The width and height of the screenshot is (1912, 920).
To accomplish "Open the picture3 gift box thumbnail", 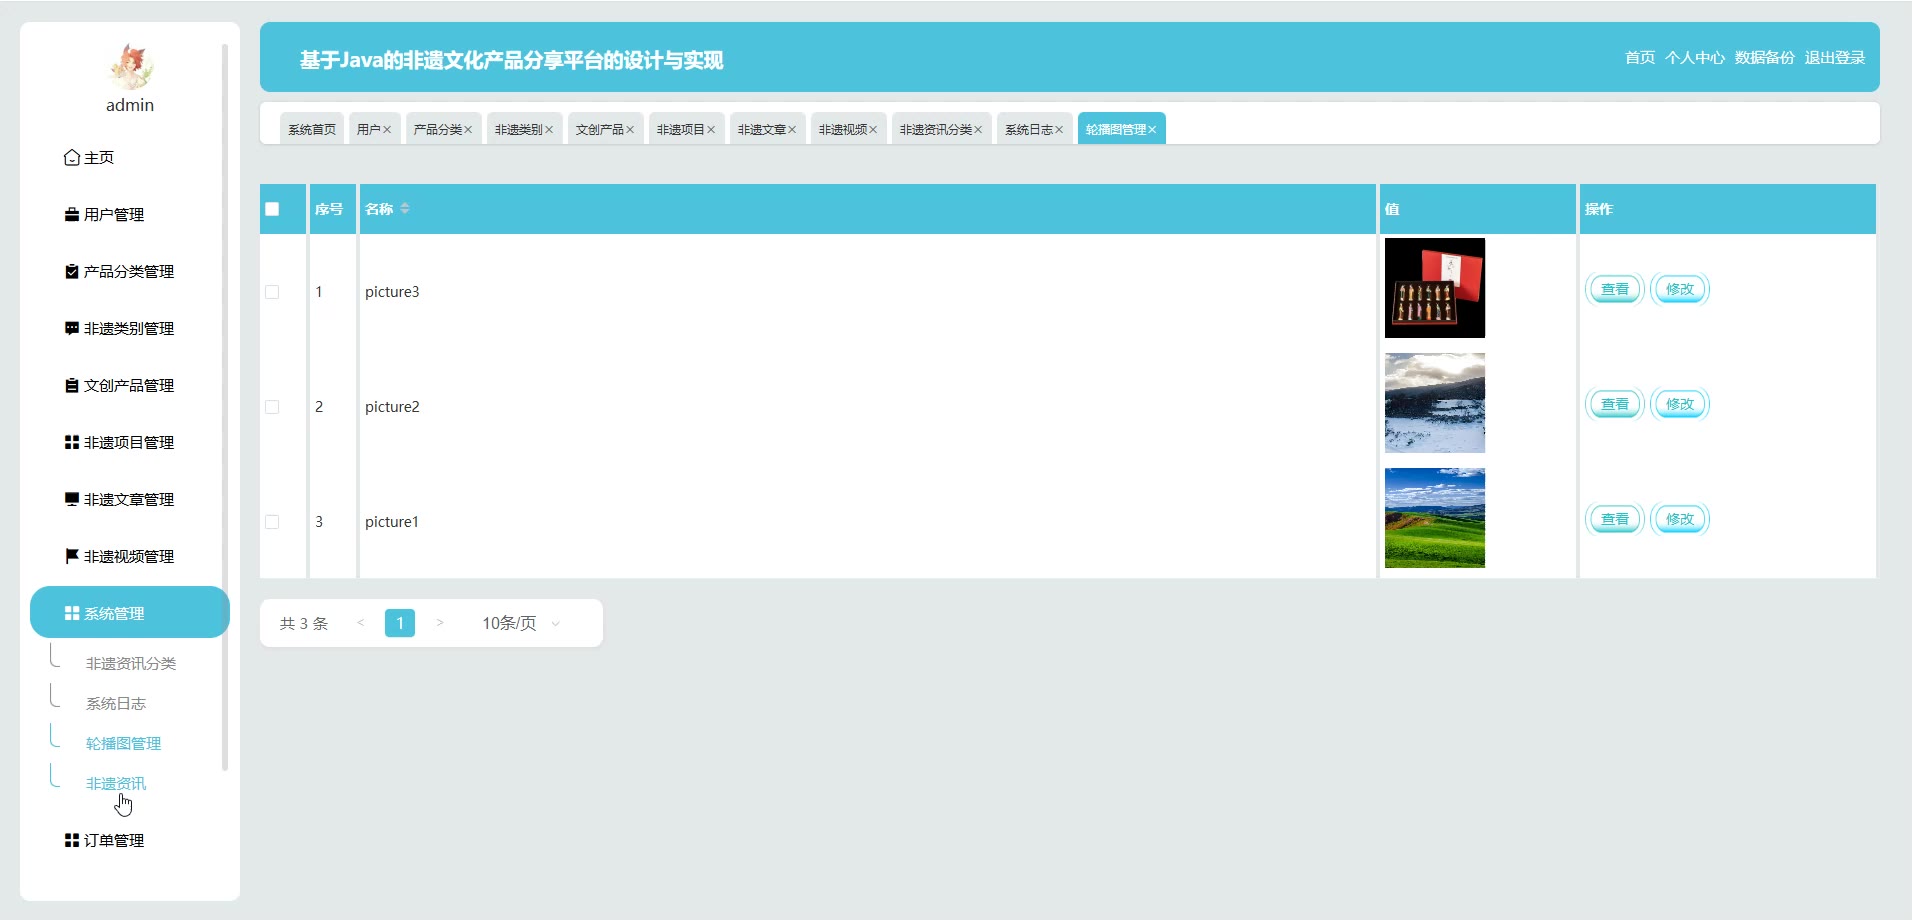I will [1435, 288].
